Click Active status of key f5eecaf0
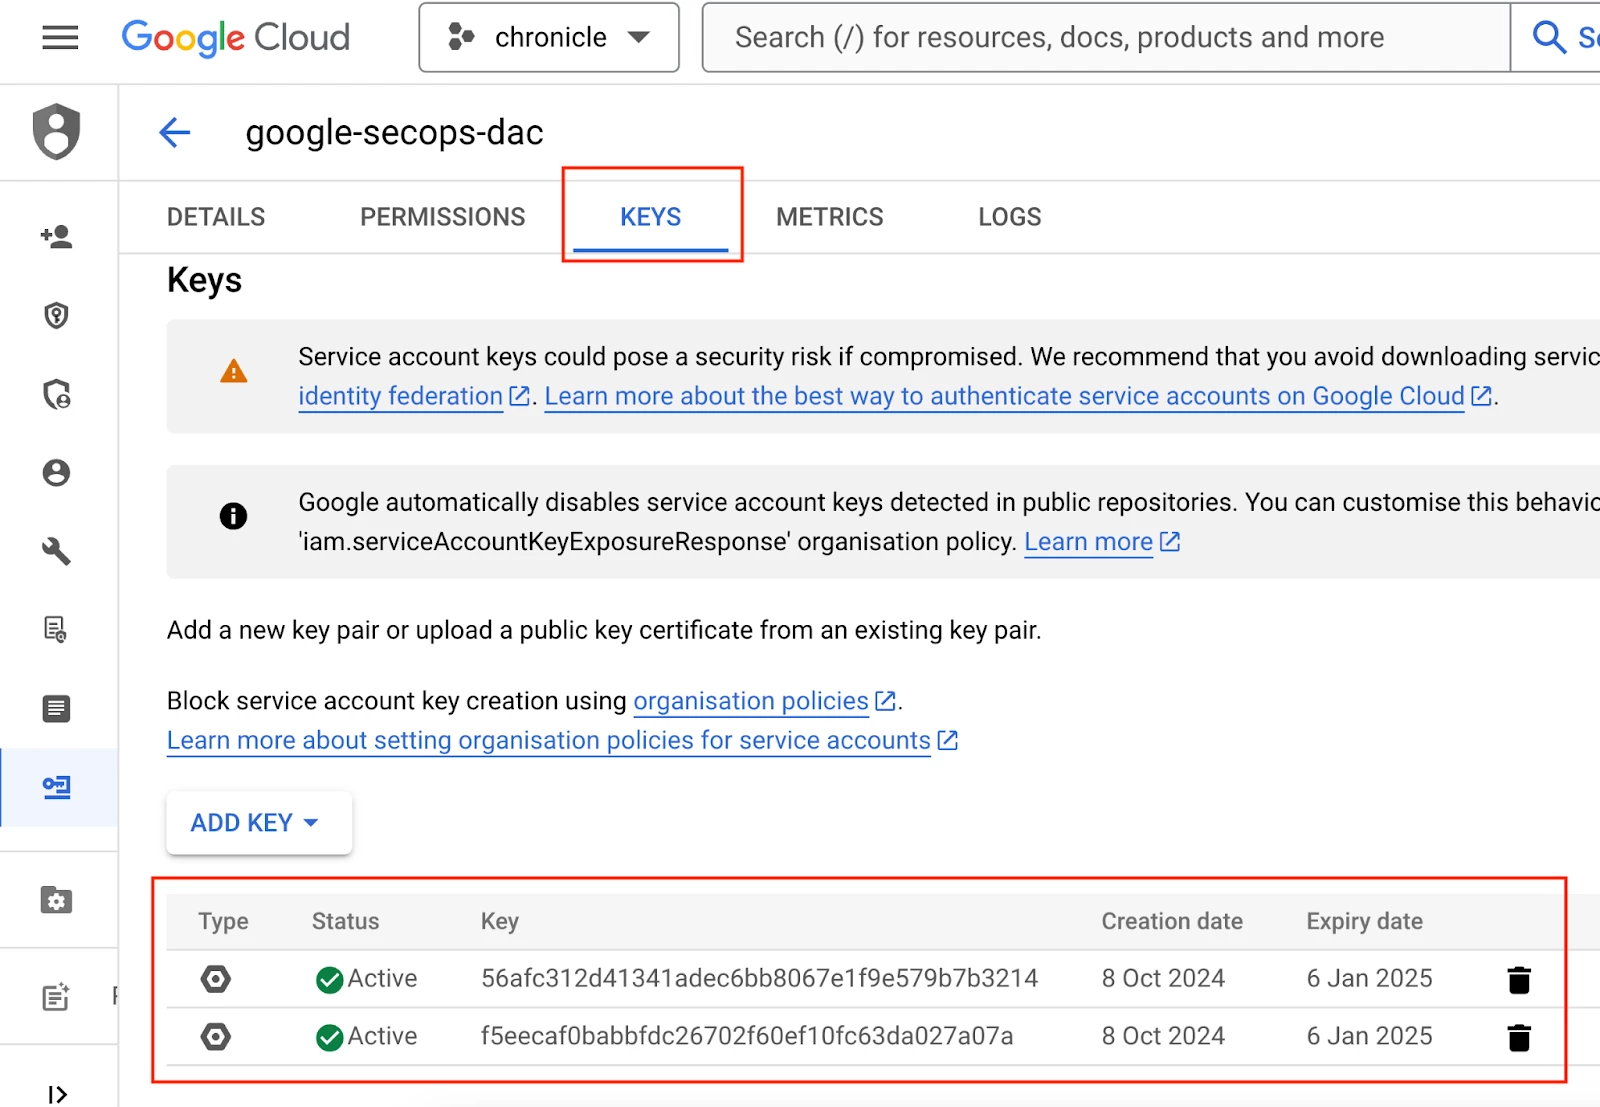1600x1107 pixels. click(366, 1037)
